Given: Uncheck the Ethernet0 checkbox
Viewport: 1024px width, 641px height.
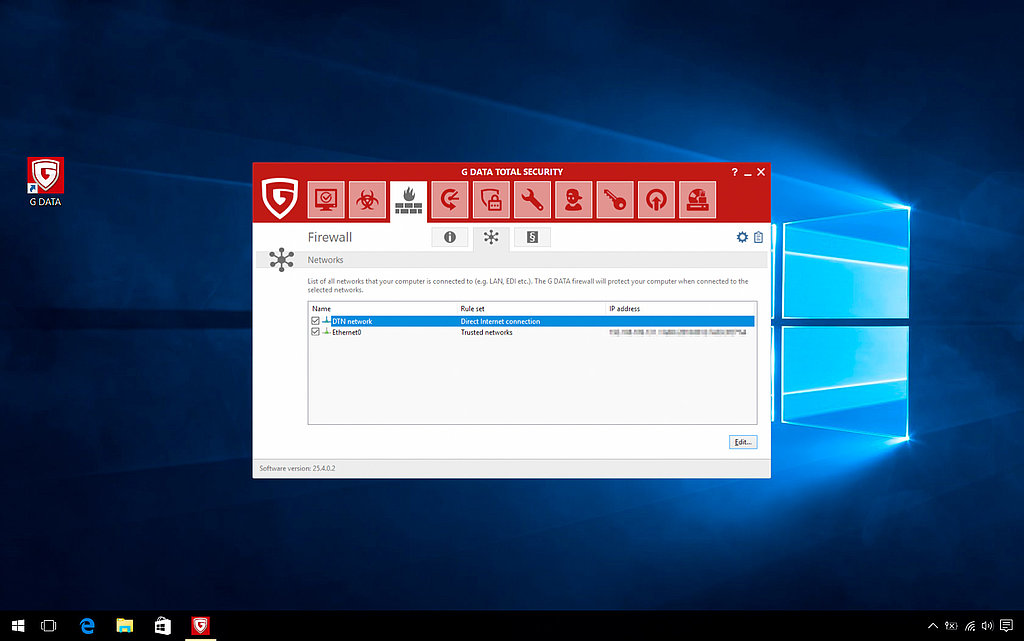Looking at the screenshot, I should 316,332.
